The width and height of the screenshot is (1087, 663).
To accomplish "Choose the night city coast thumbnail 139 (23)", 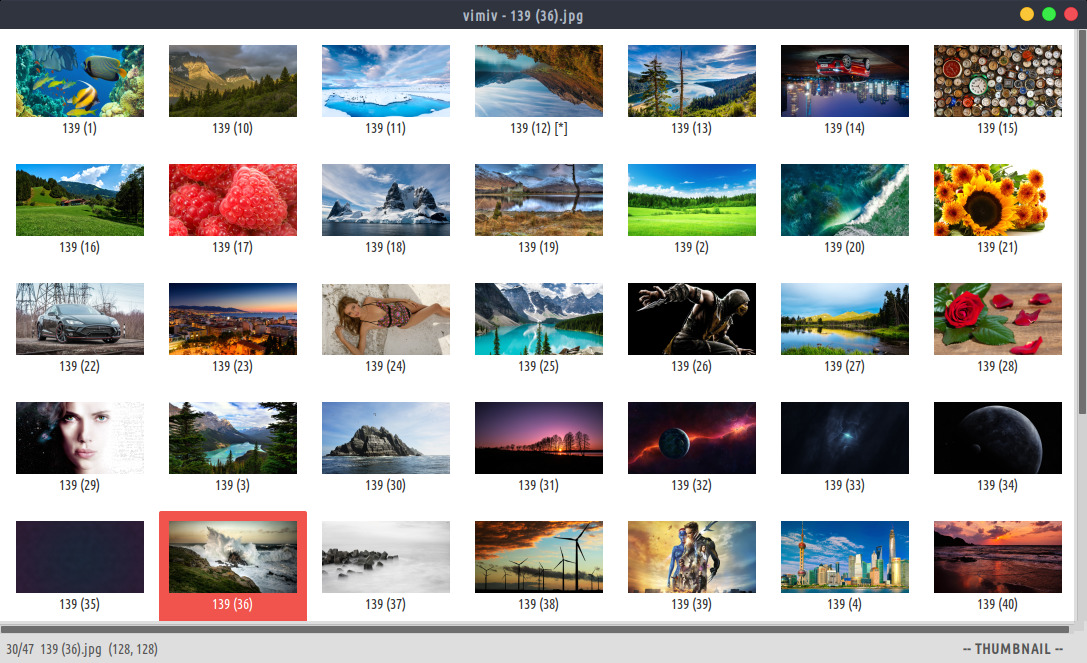I will tap(233, 319).
